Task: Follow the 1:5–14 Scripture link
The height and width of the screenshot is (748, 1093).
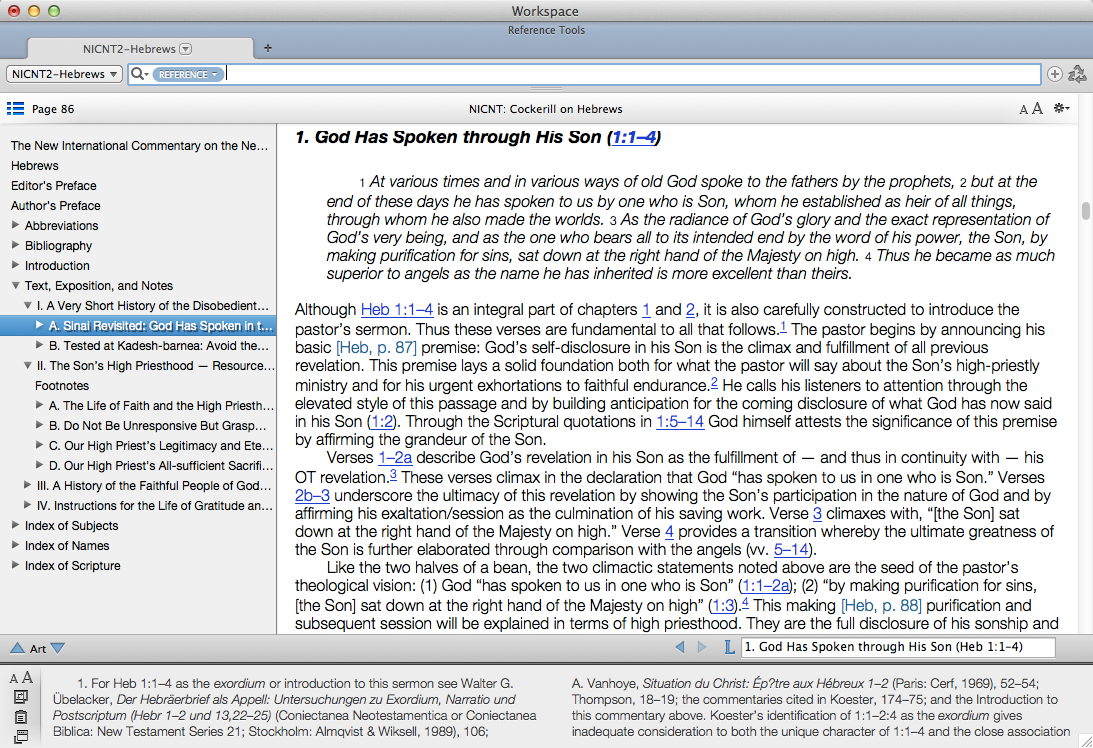Action: 679,422
